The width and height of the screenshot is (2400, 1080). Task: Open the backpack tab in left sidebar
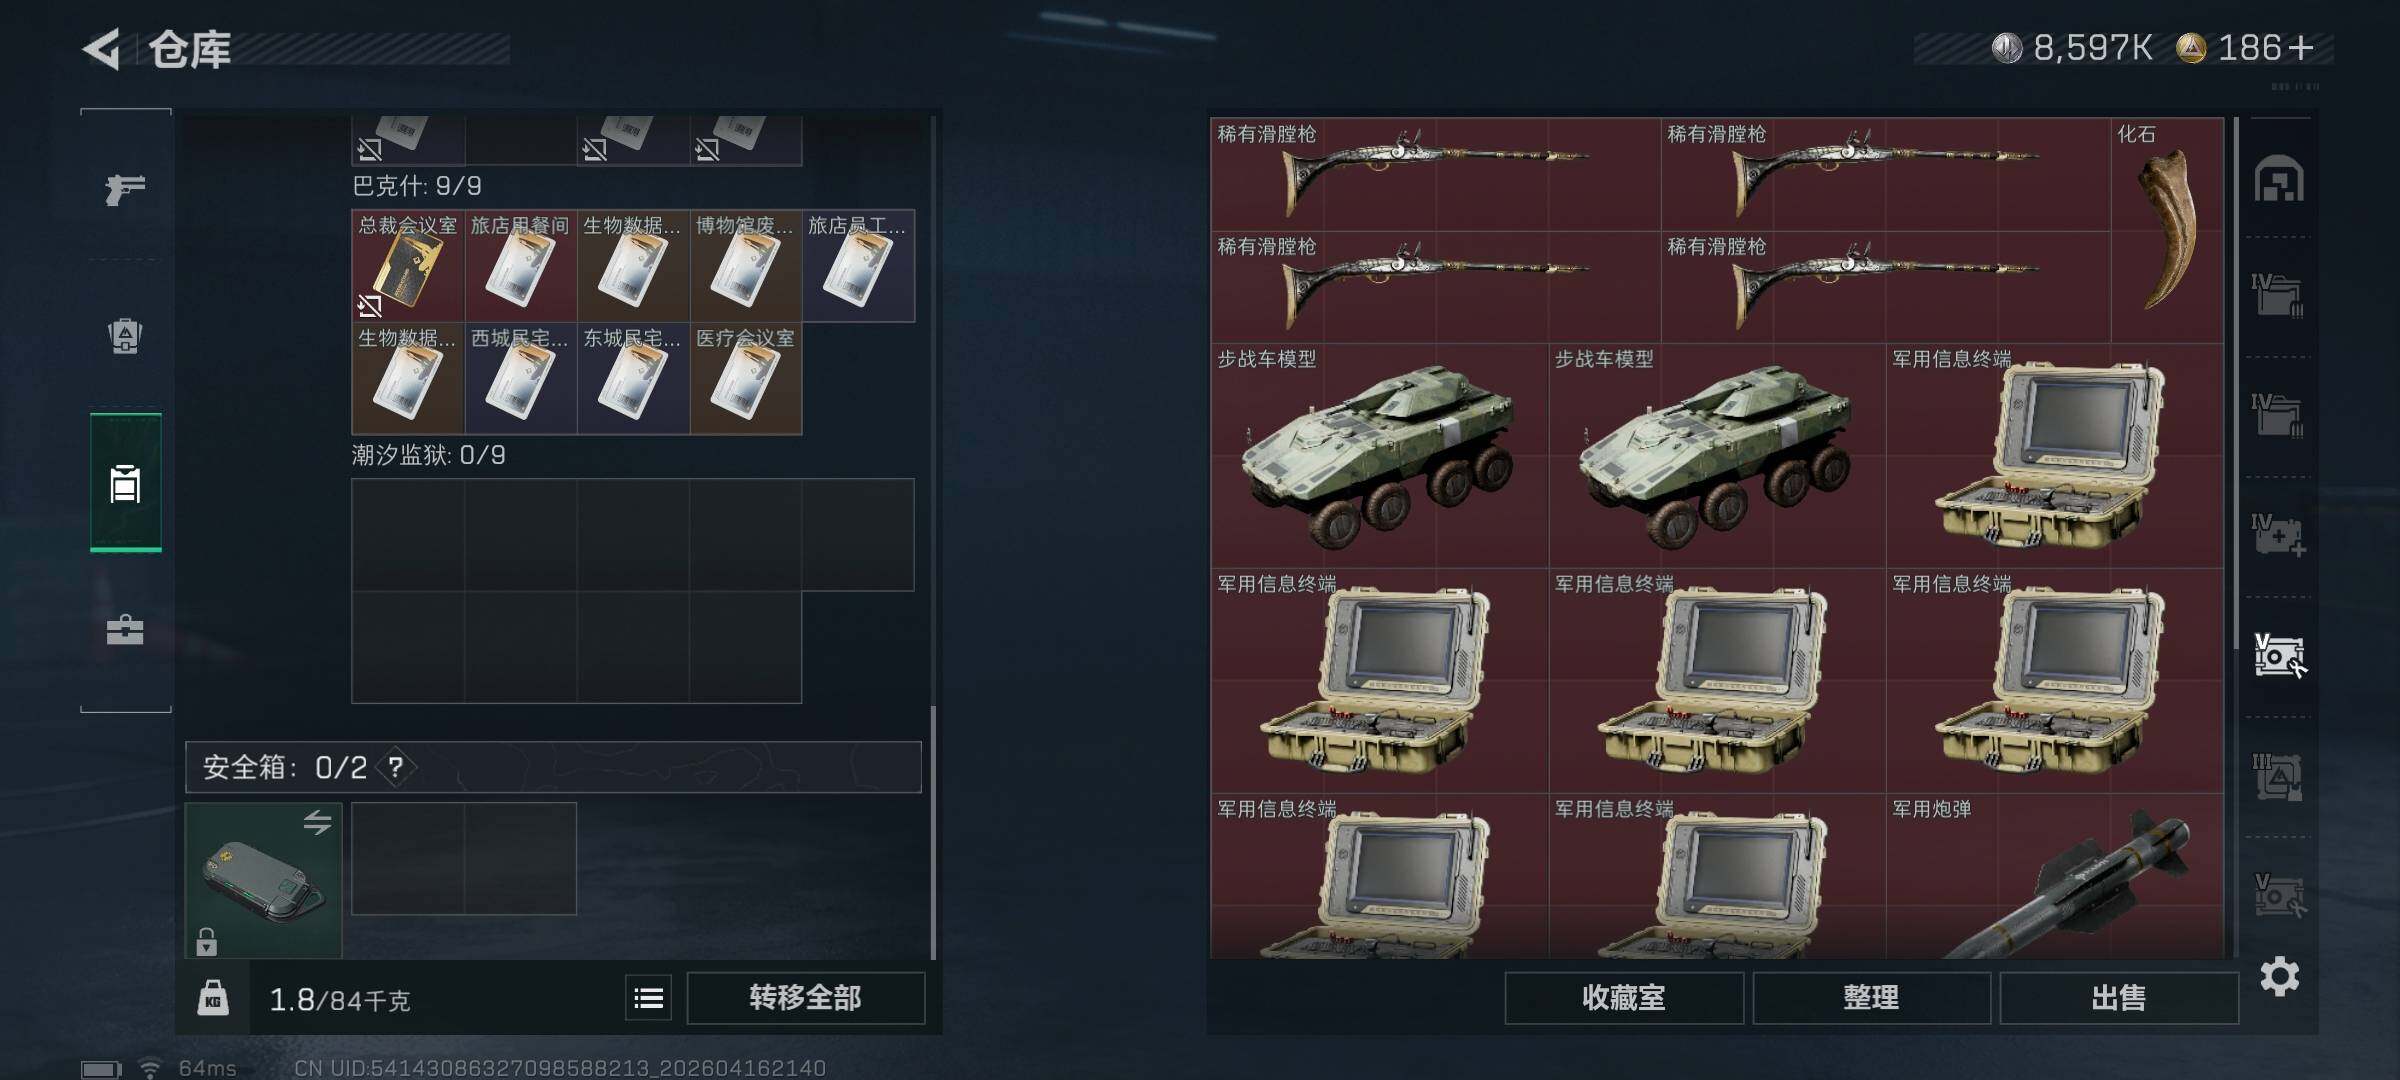[125, 336]
